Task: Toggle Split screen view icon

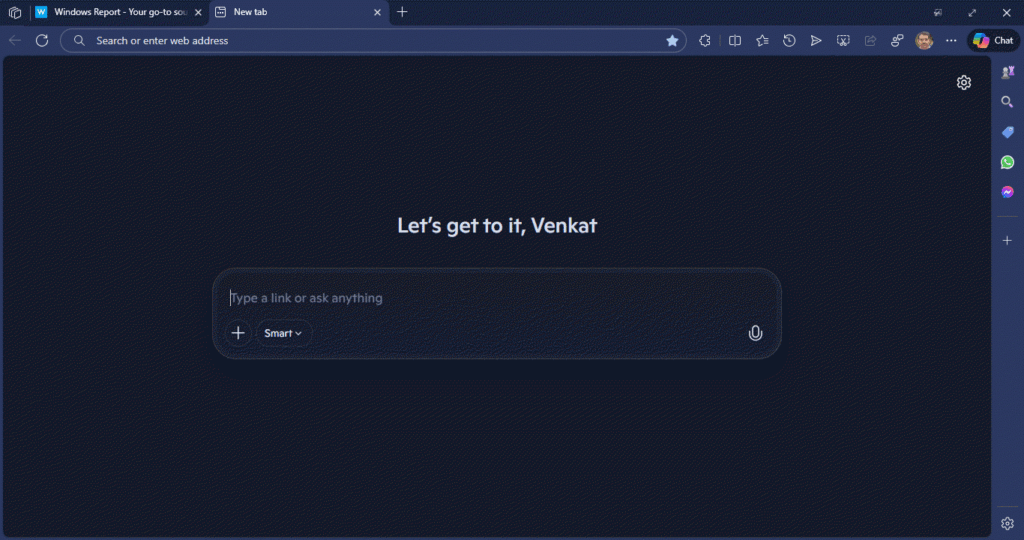Action: [735, 41]
